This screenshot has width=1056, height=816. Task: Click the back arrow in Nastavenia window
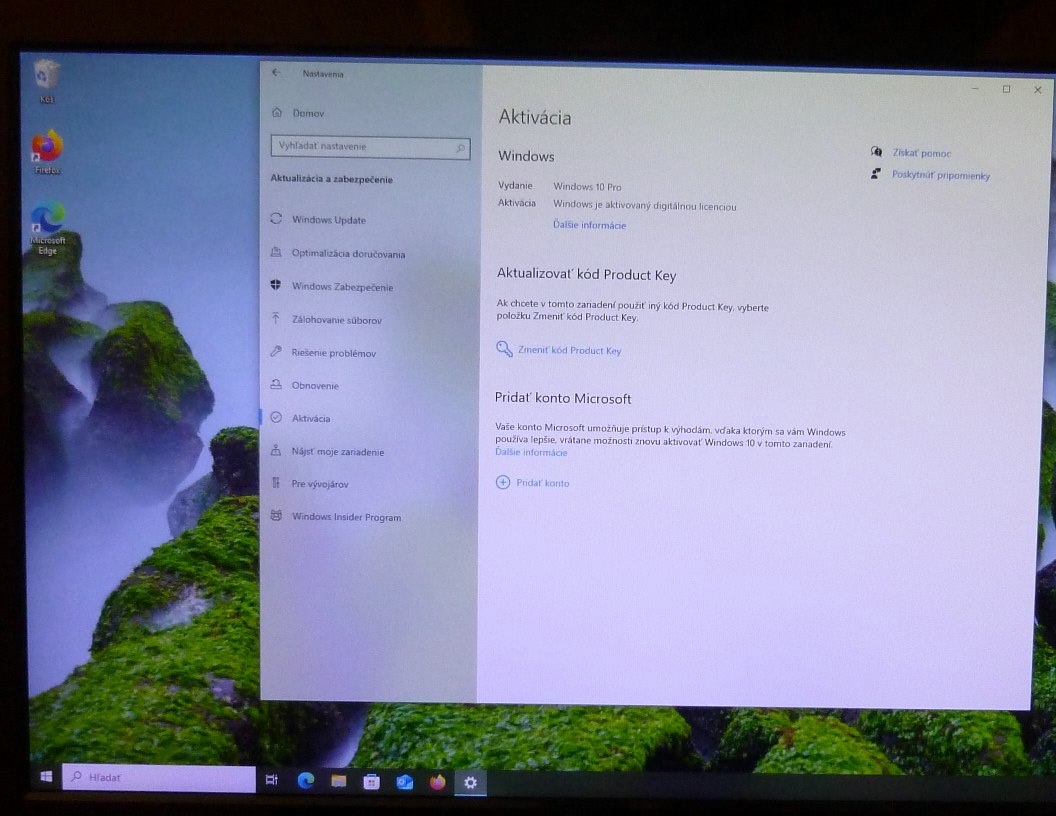coord(277,73)
